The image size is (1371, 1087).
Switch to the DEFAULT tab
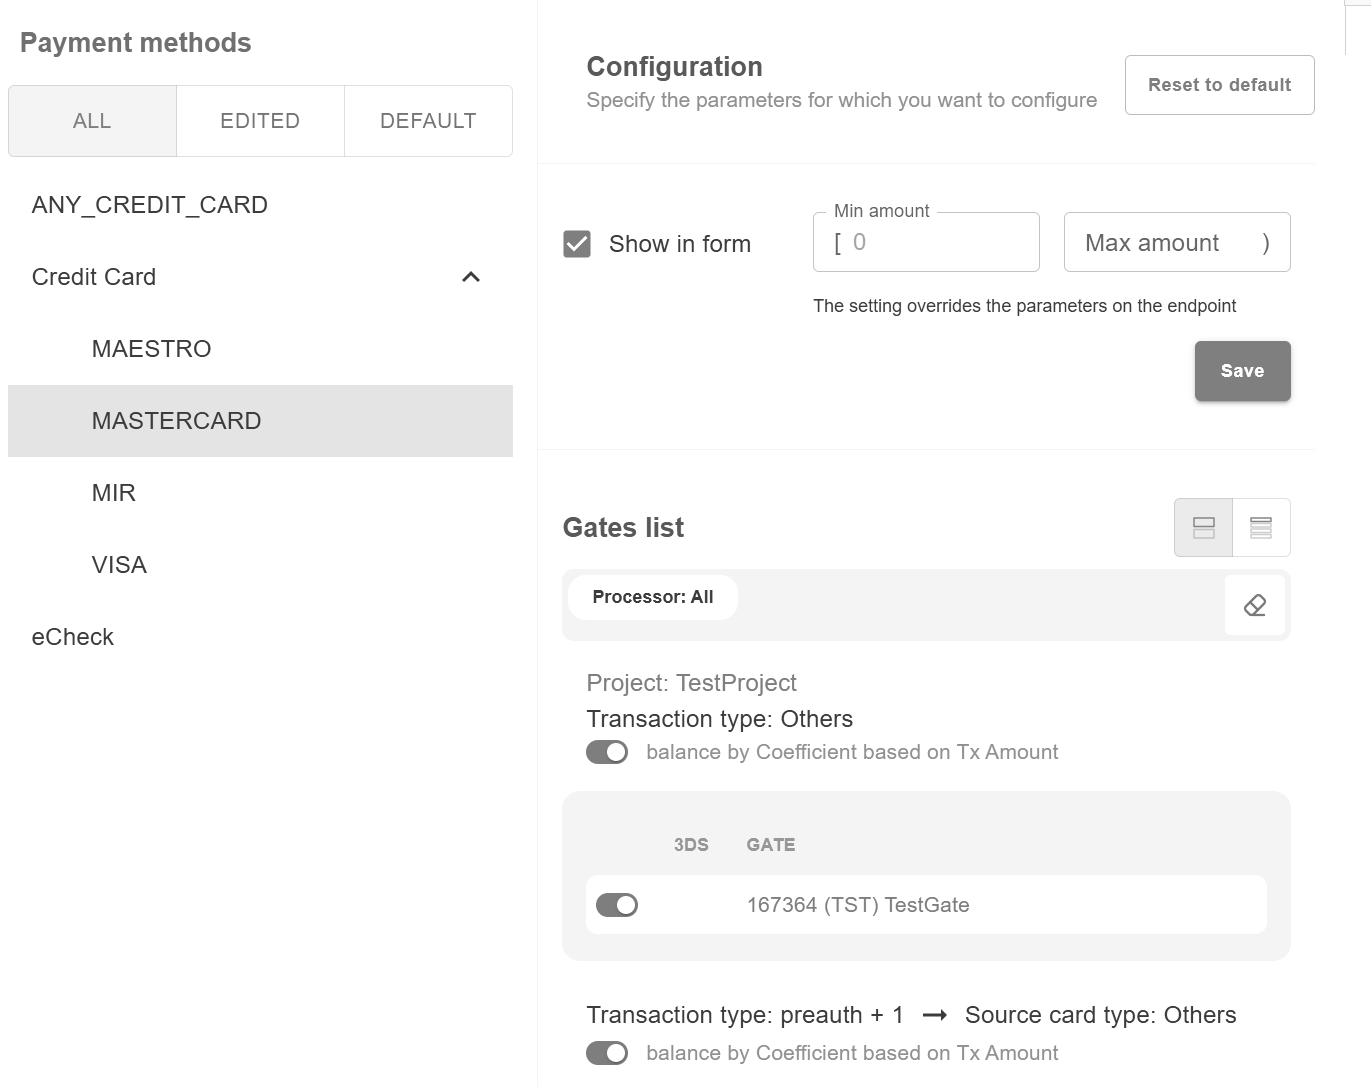[428, 121]
